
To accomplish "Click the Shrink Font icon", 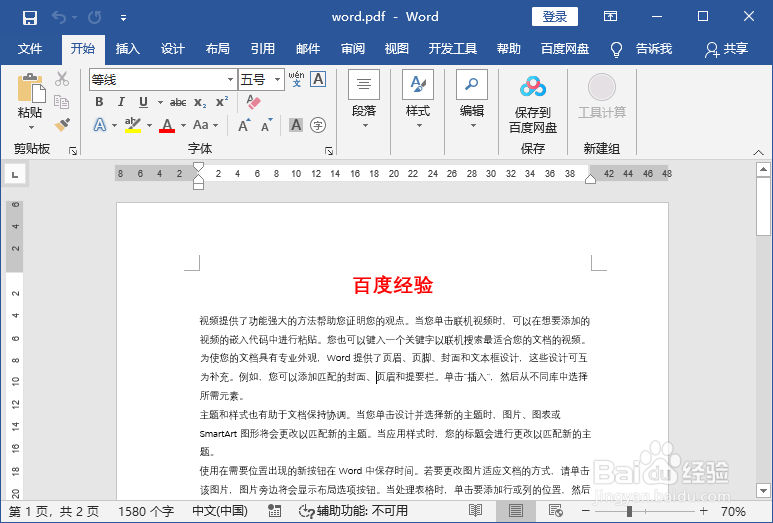I will 267,125.
